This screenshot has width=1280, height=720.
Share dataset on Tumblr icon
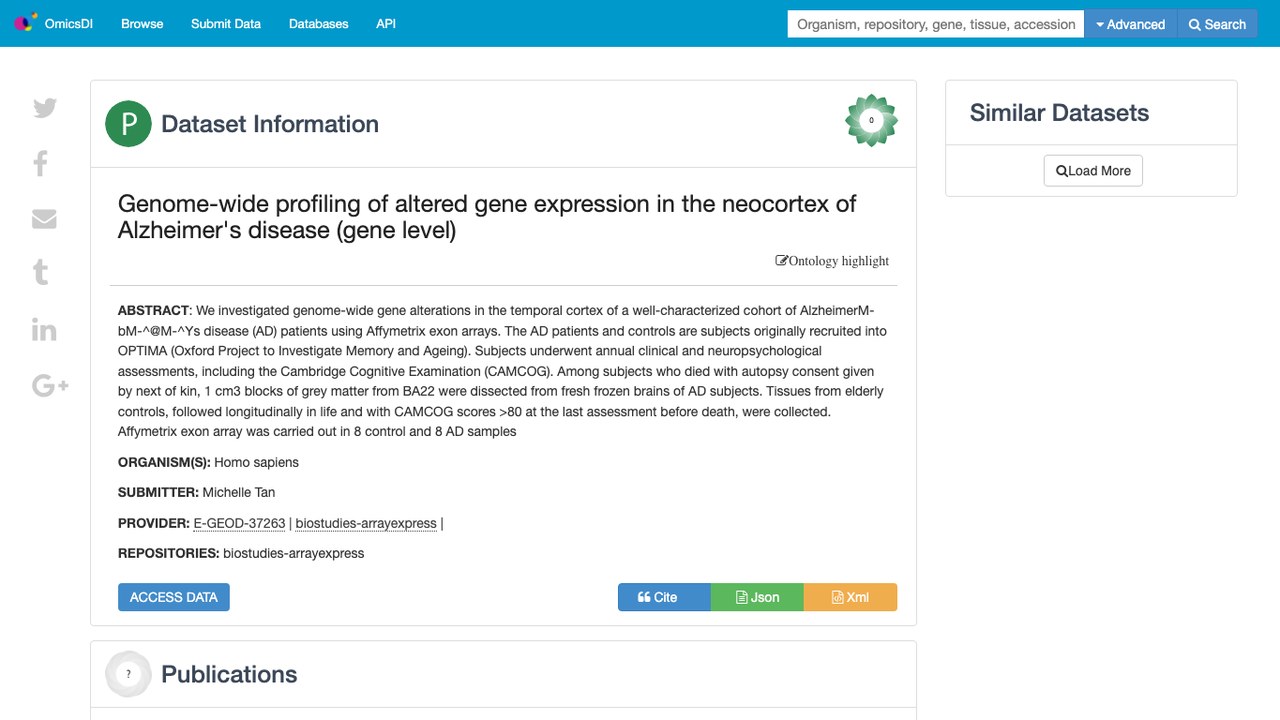[x=41, y=272]
